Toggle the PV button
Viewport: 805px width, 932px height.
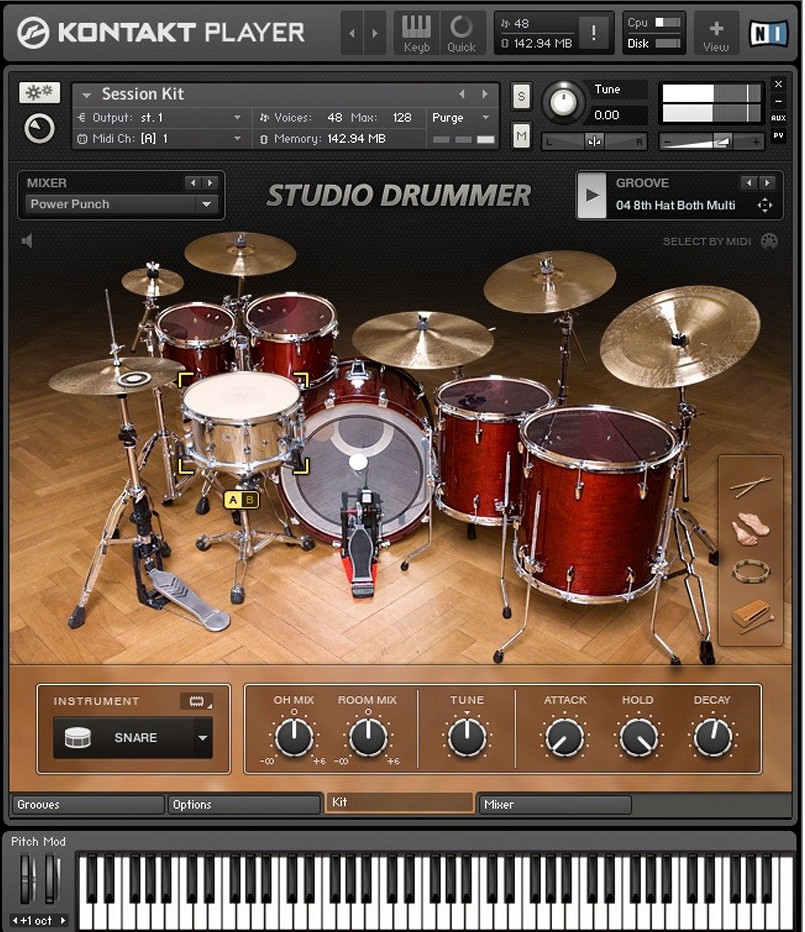pyautogui.click(x=778, y=135)
